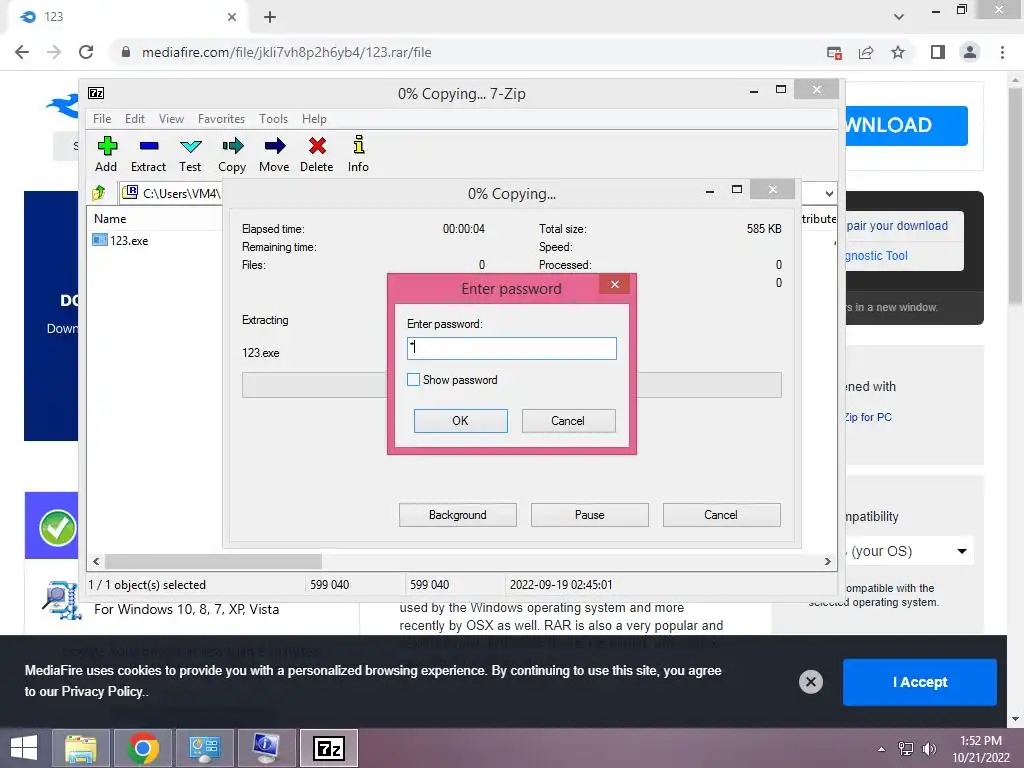Click the Delete toolbar icon
This screenshot has width=1024, height=768.
pyautogui.click(x=317, y=154)
